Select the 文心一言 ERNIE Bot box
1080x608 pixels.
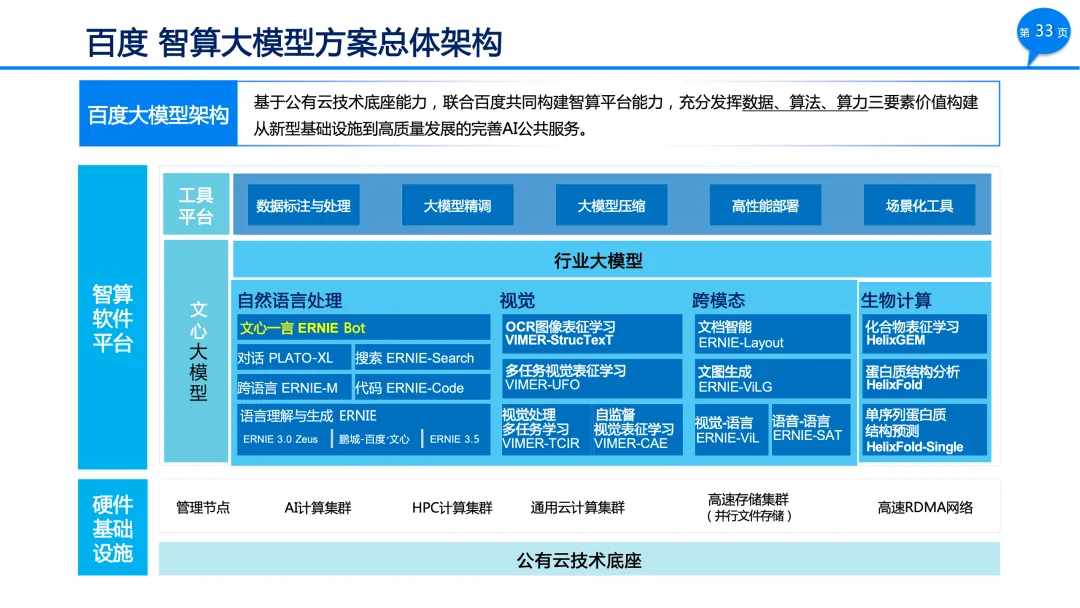coord(364,328)
